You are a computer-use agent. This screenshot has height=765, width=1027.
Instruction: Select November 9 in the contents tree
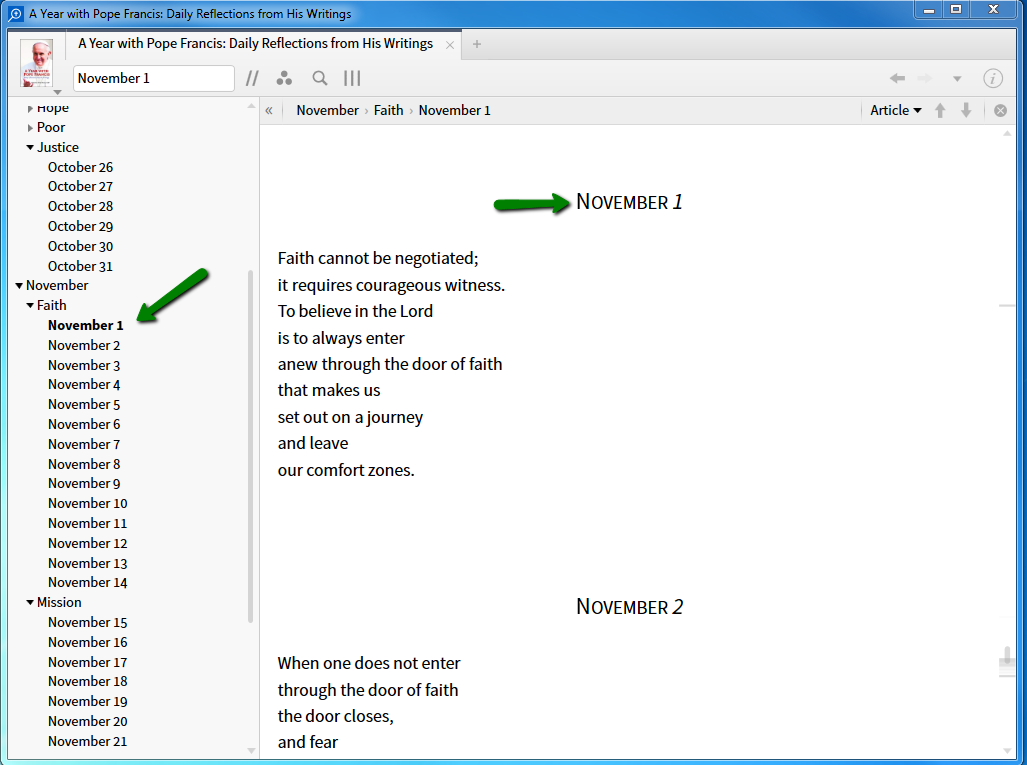coord(84,483)
